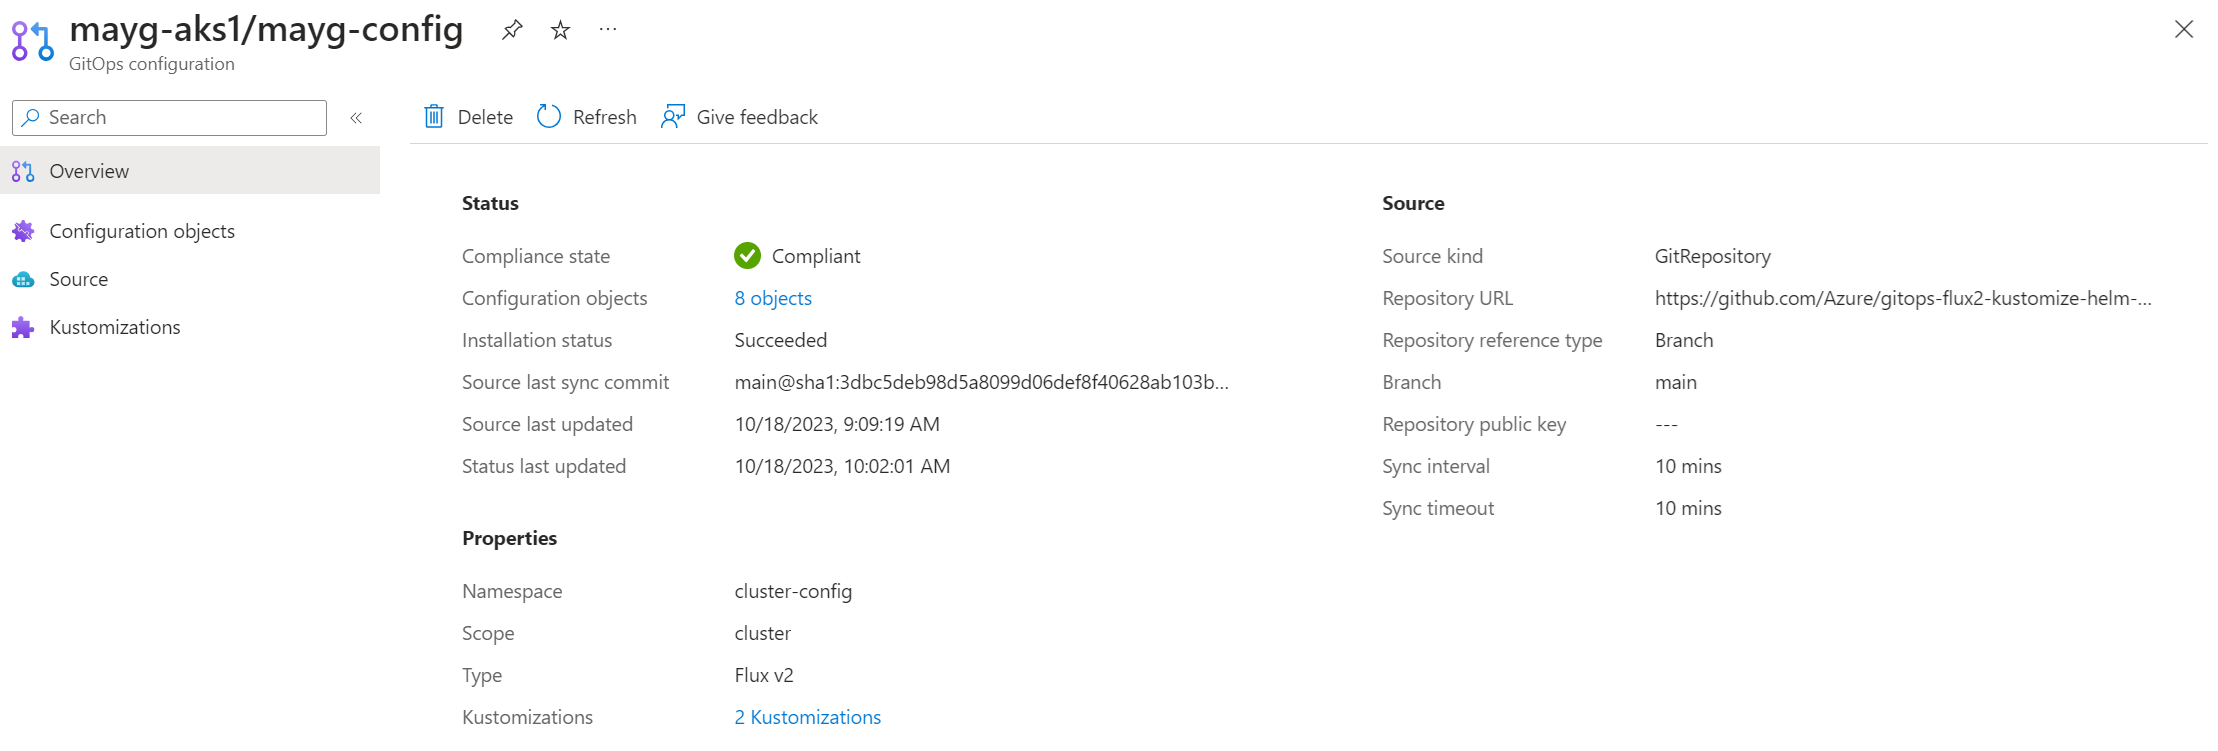Click the Configuration objects sidebar icon
2218x751 pixels.
[23, 231]
